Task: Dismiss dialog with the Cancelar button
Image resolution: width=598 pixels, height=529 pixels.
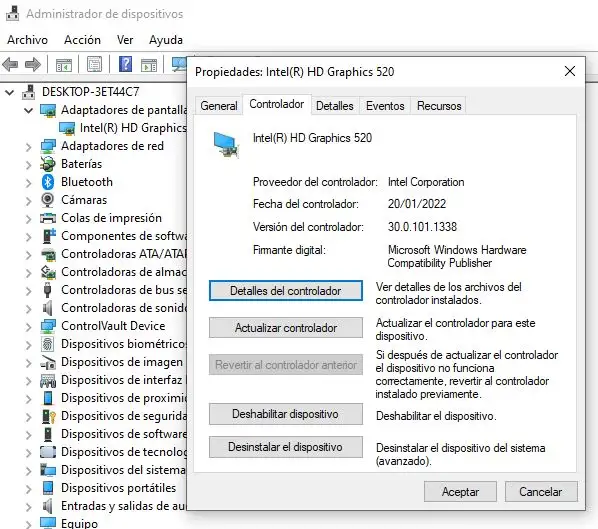Action: 541,492
